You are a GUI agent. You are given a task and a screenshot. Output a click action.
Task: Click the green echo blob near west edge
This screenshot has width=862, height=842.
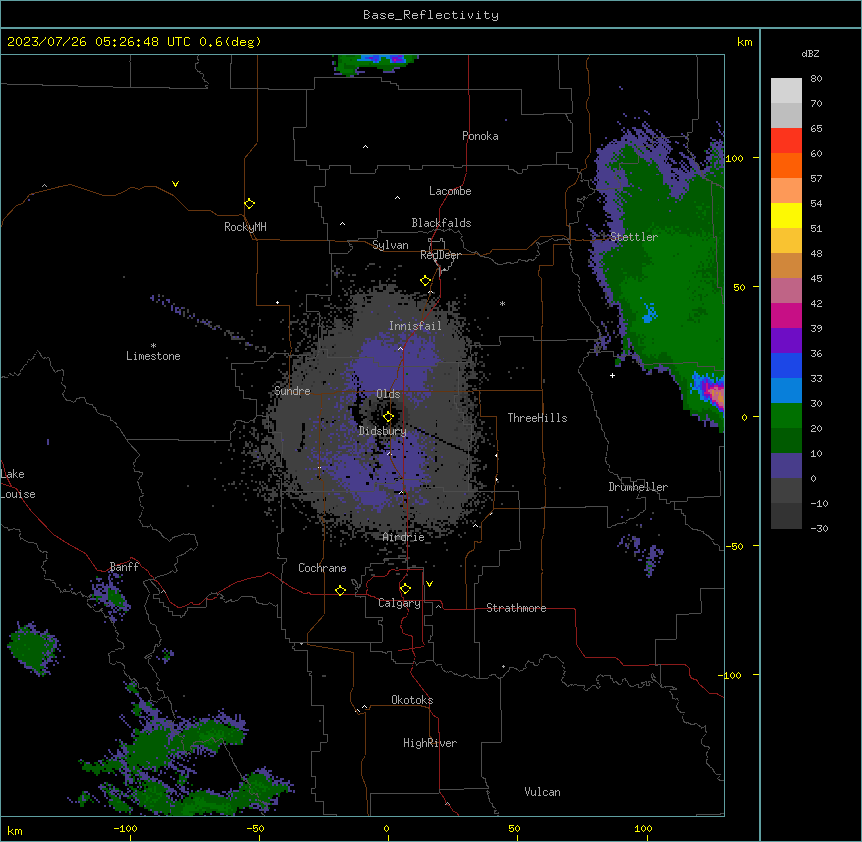tap(34, 649)
